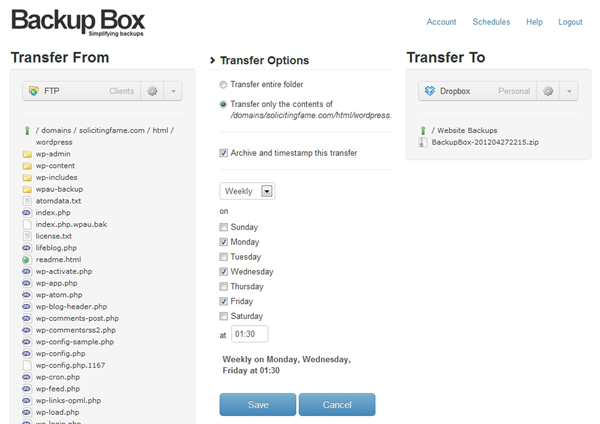The image size is (600, 424).
Task: Check the Tuesday checkbox
Action: tap(223, 257)
